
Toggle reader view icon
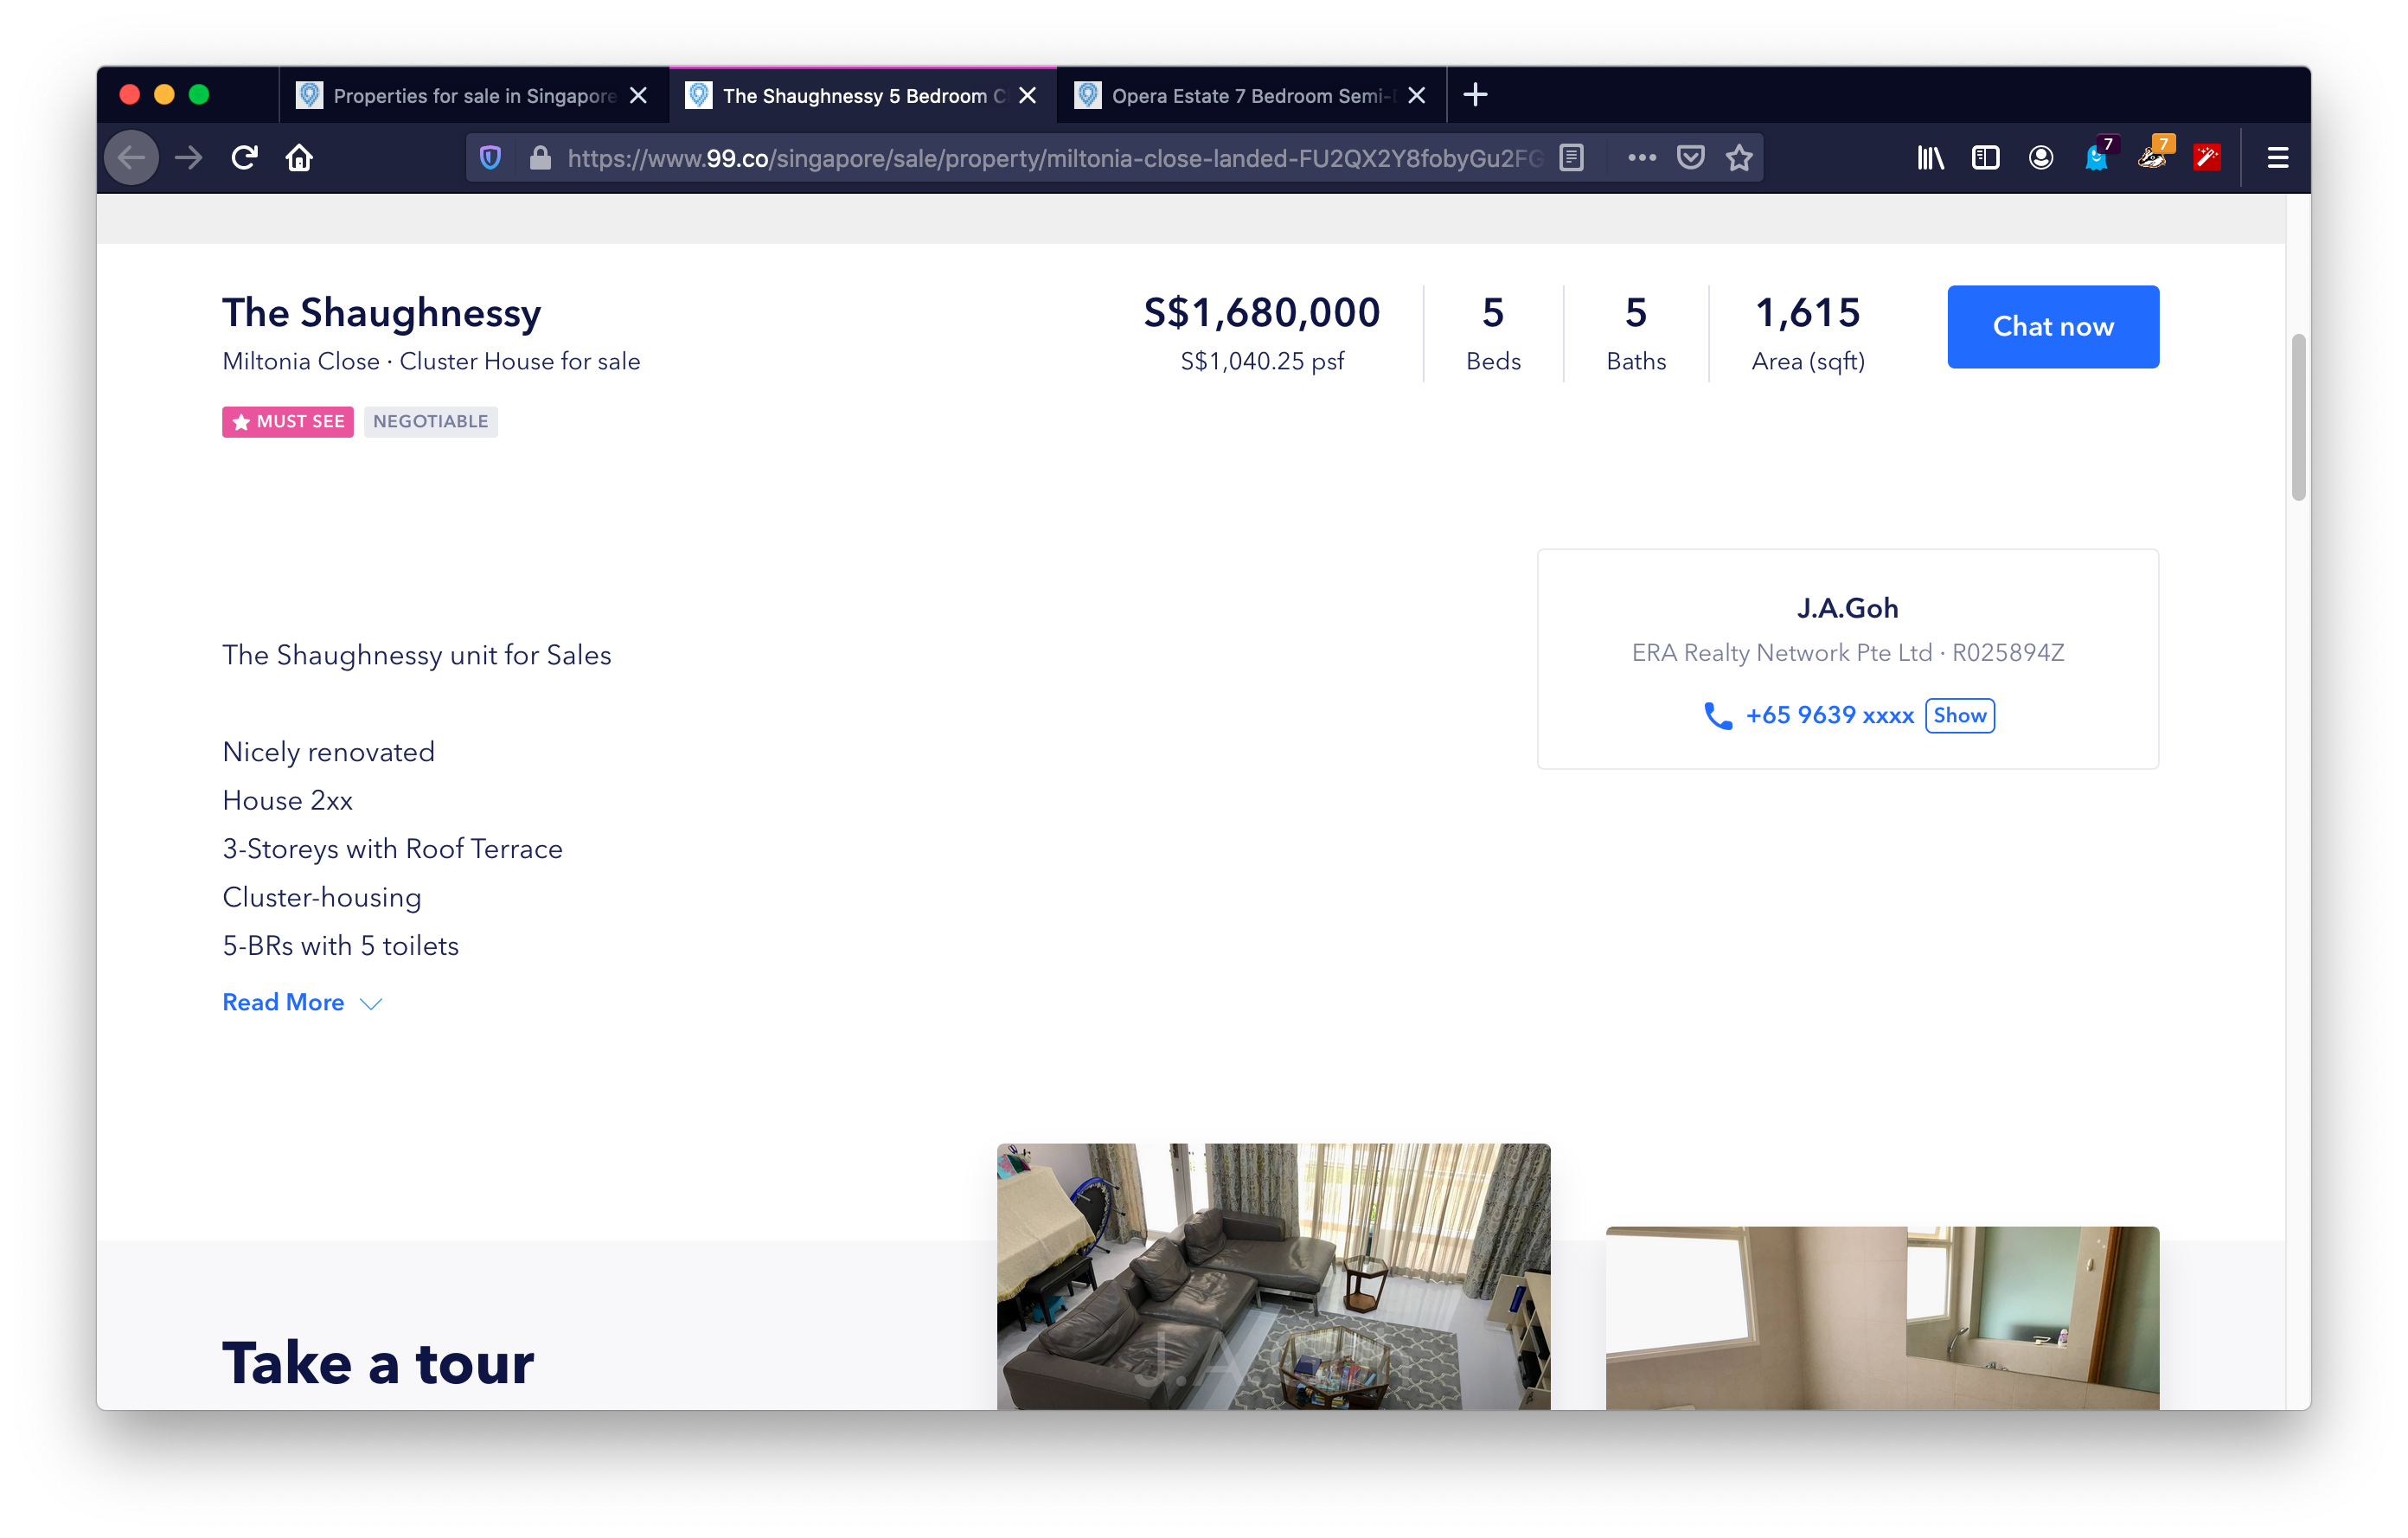[1571, 158]
